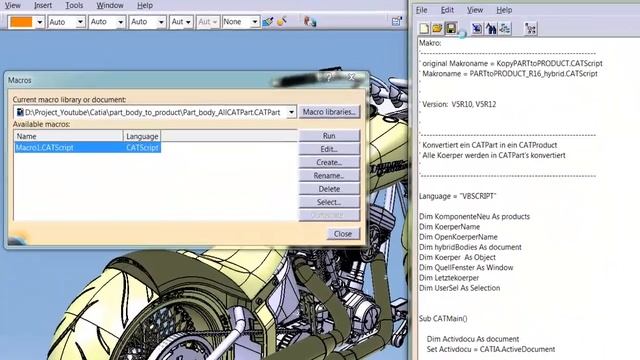Click the Delete button in Macros dialog

329,189
